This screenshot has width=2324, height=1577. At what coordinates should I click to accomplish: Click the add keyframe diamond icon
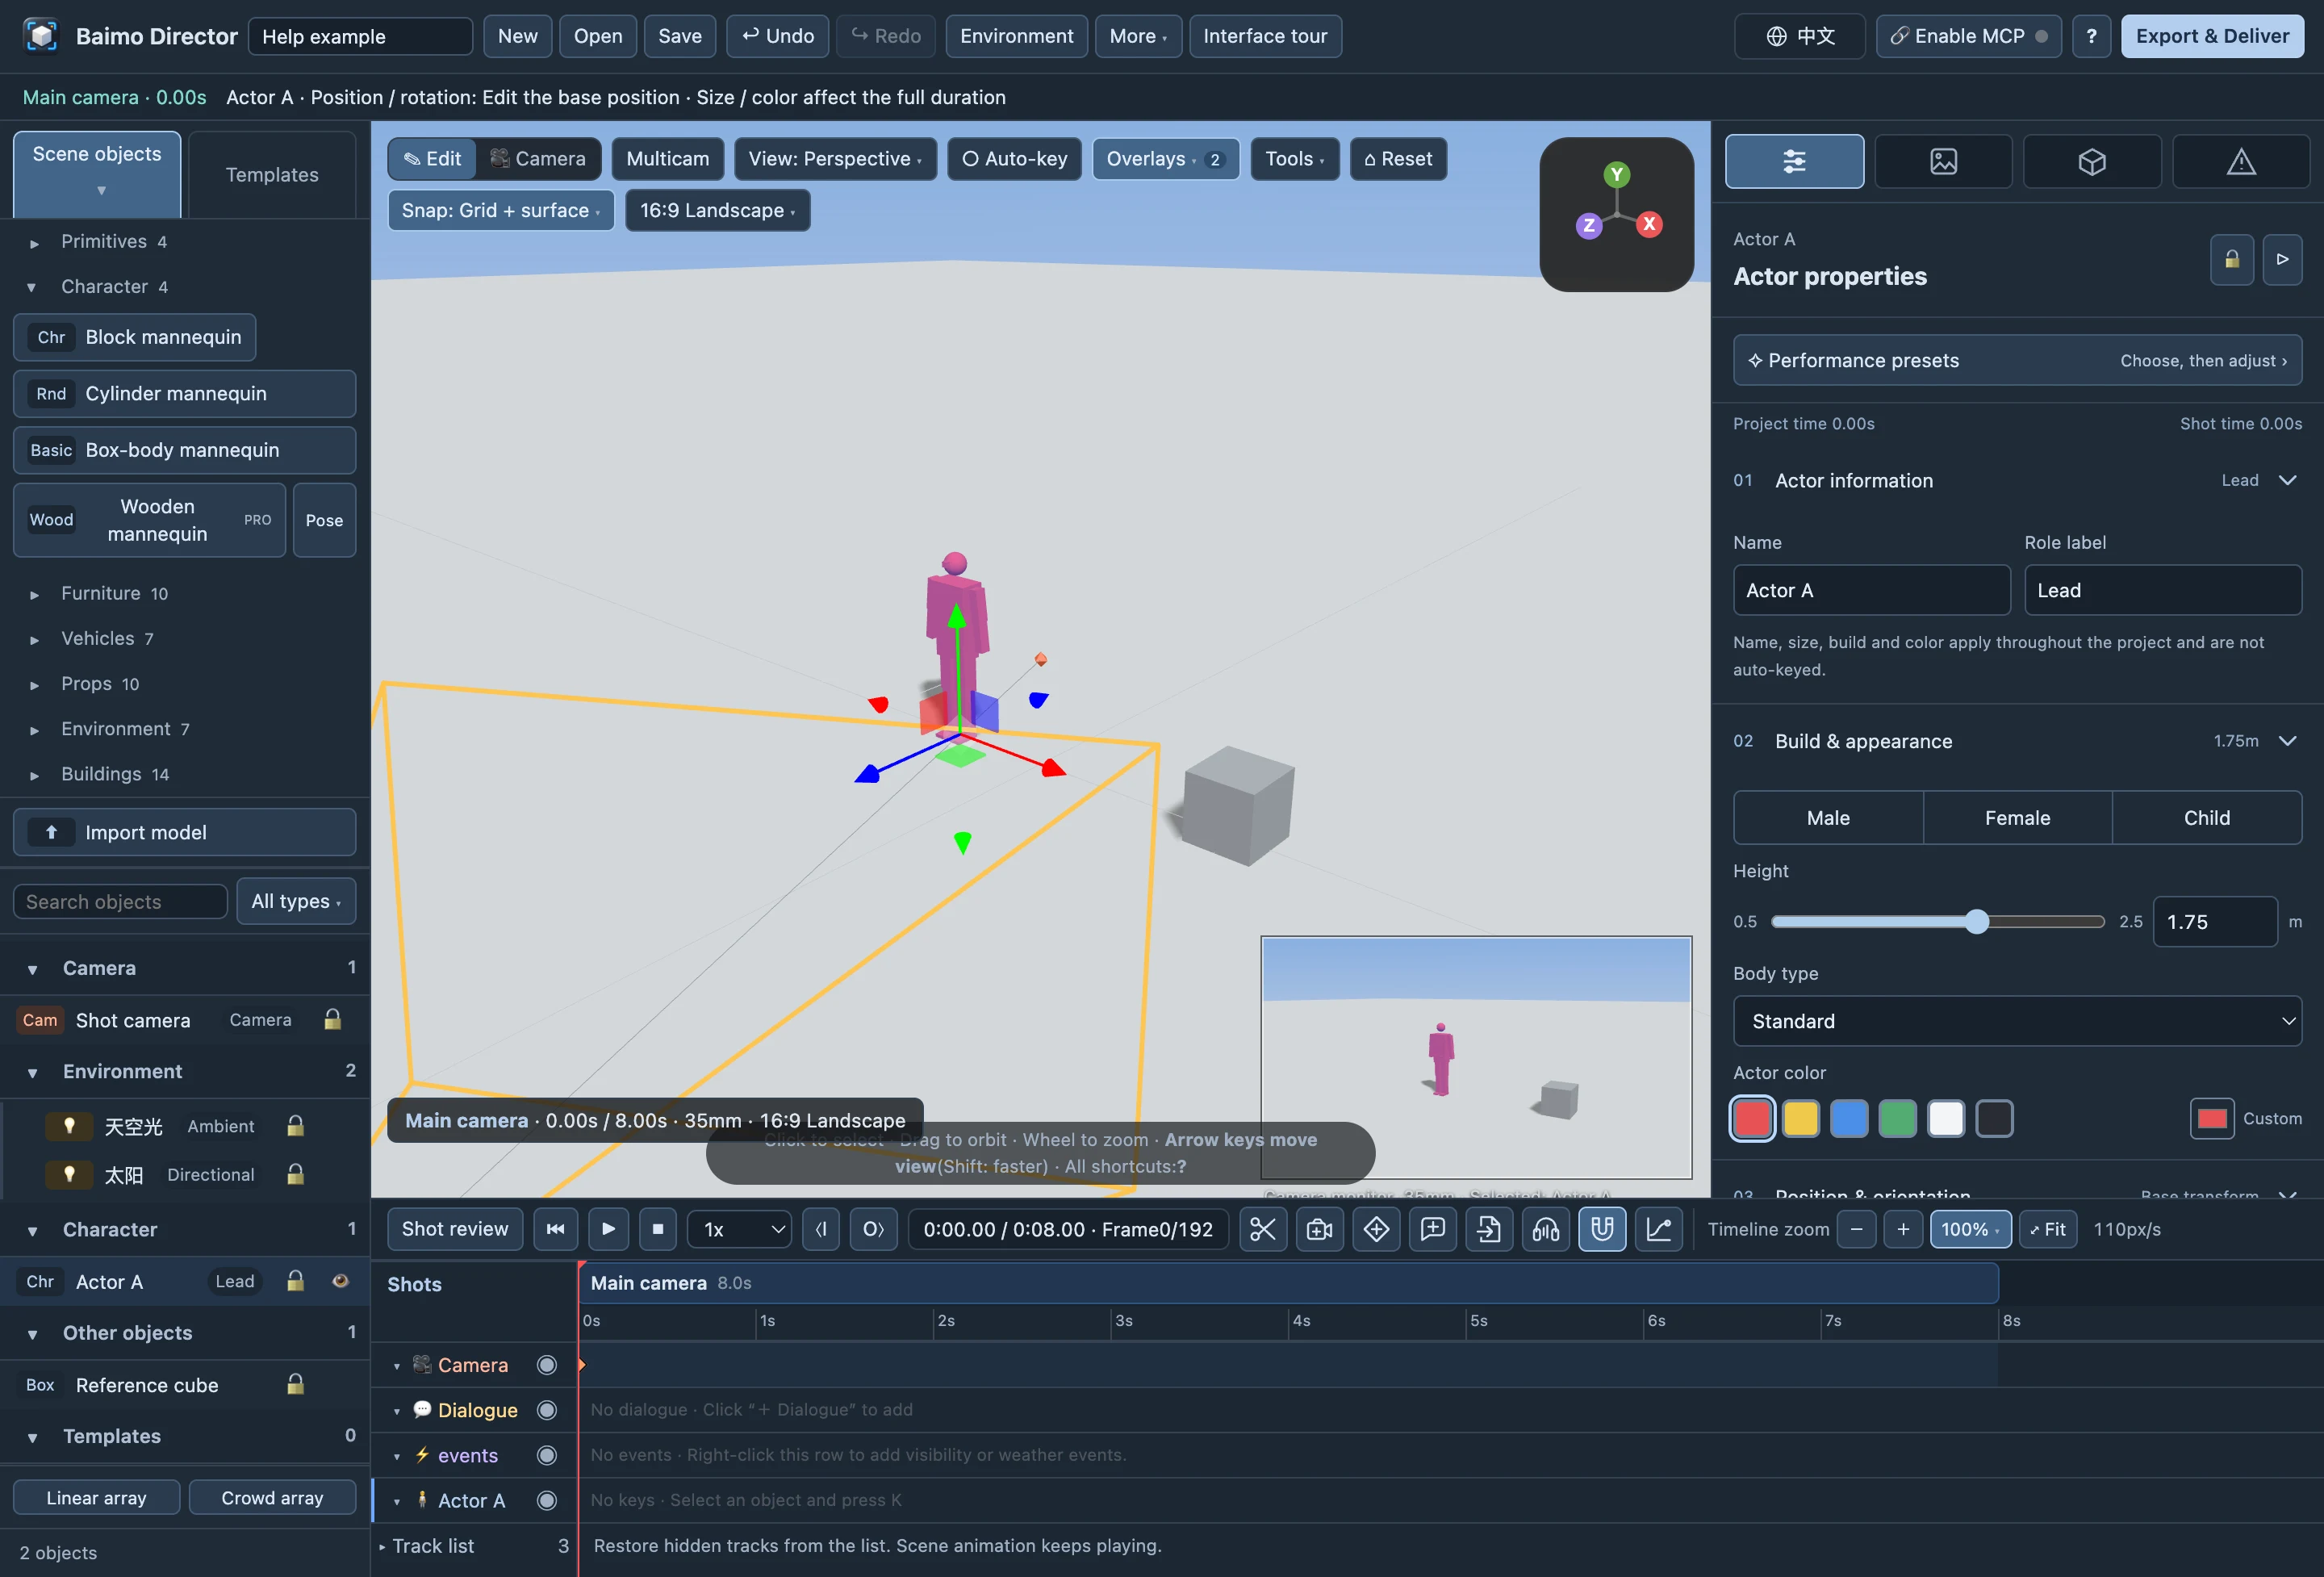click(1376, 1229)
